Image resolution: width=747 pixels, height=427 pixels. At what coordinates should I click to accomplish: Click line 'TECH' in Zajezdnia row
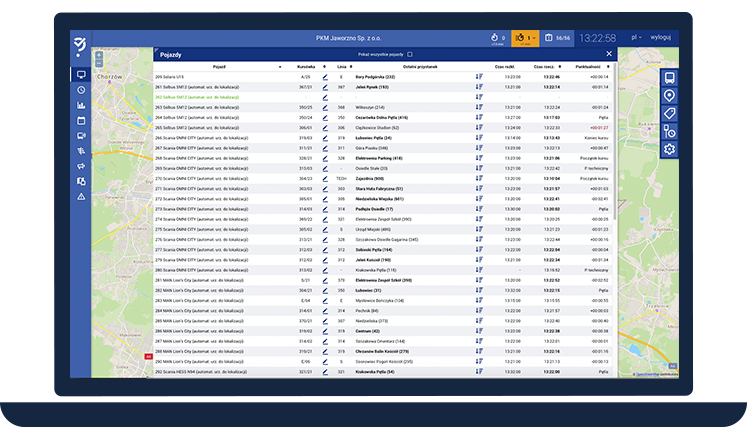(341, 179)
